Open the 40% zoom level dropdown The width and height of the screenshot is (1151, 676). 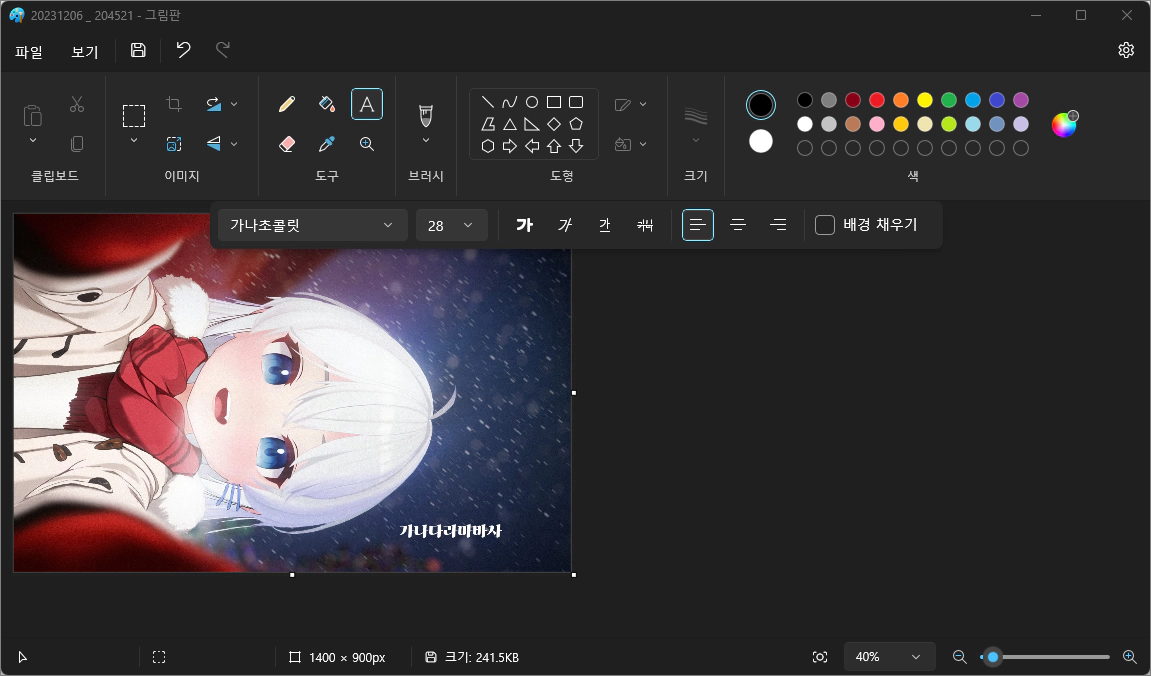point(890,657)
